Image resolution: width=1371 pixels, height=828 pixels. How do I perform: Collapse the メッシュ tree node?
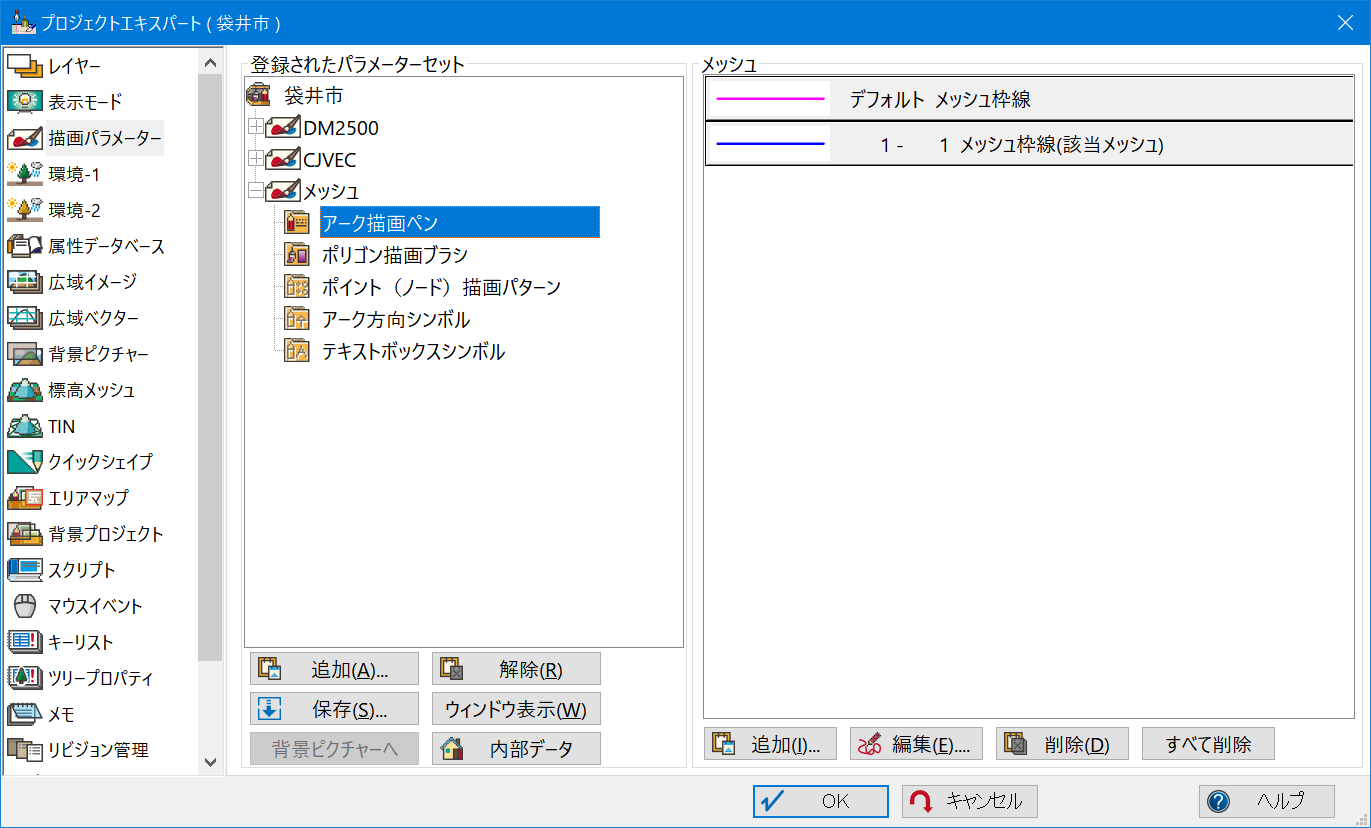pos(256,191)
